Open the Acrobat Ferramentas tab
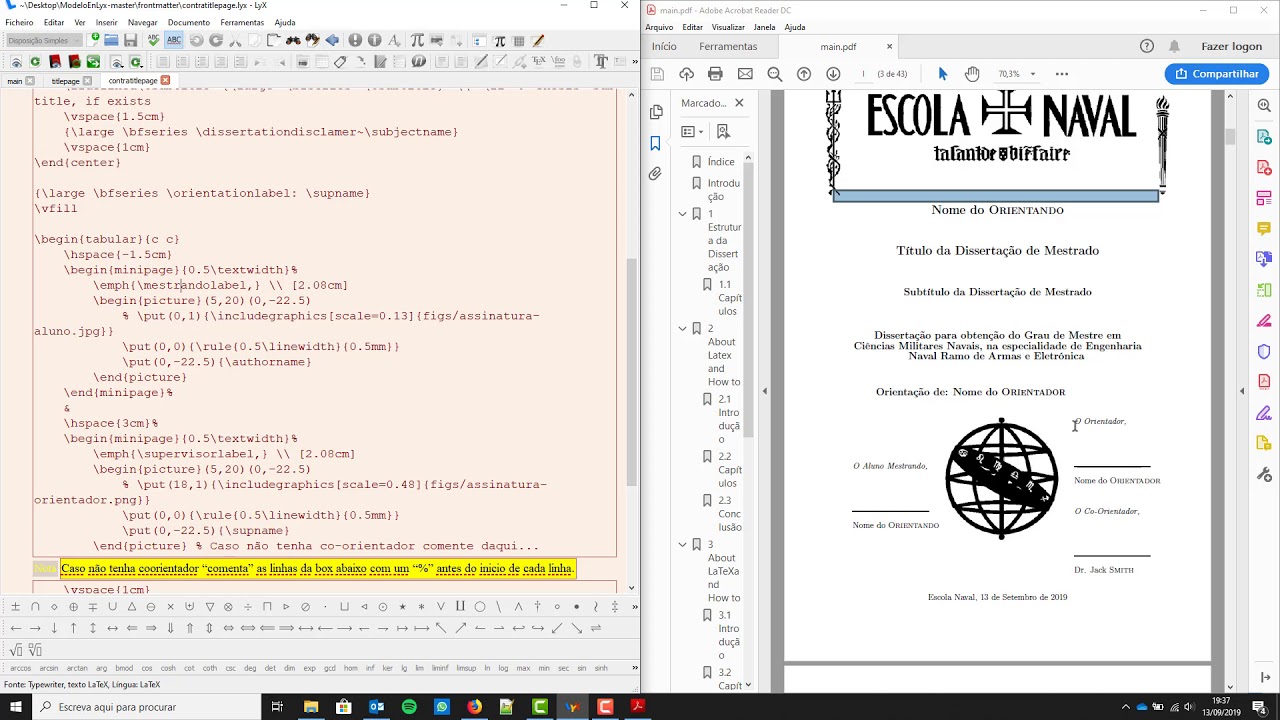The height and width of the screenshot is (720, 1280). point(728,47)
